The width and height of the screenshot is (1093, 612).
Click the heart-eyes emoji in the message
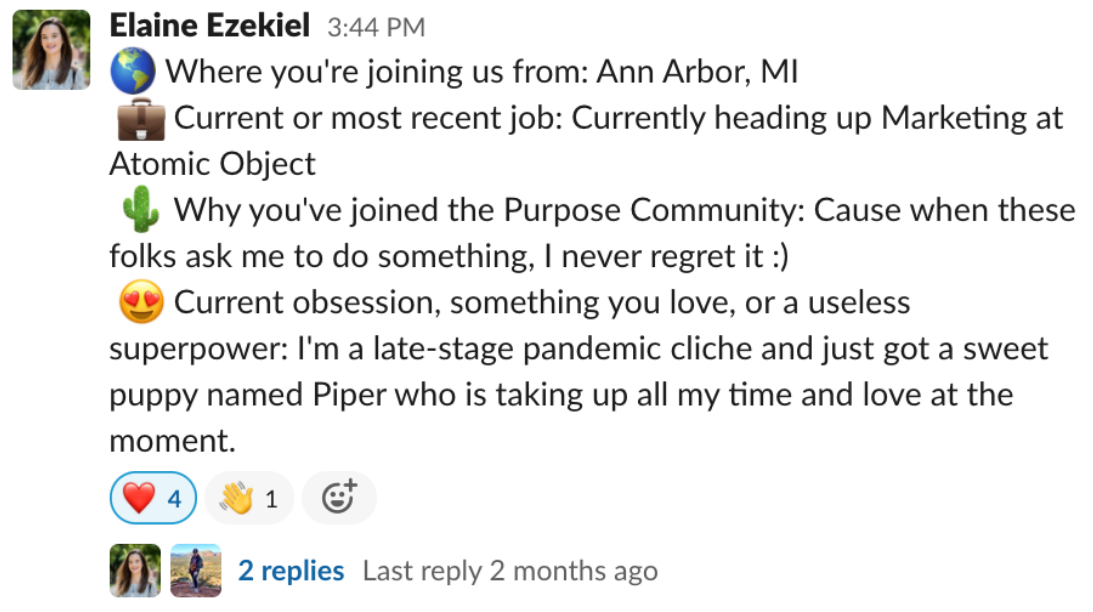139,303
